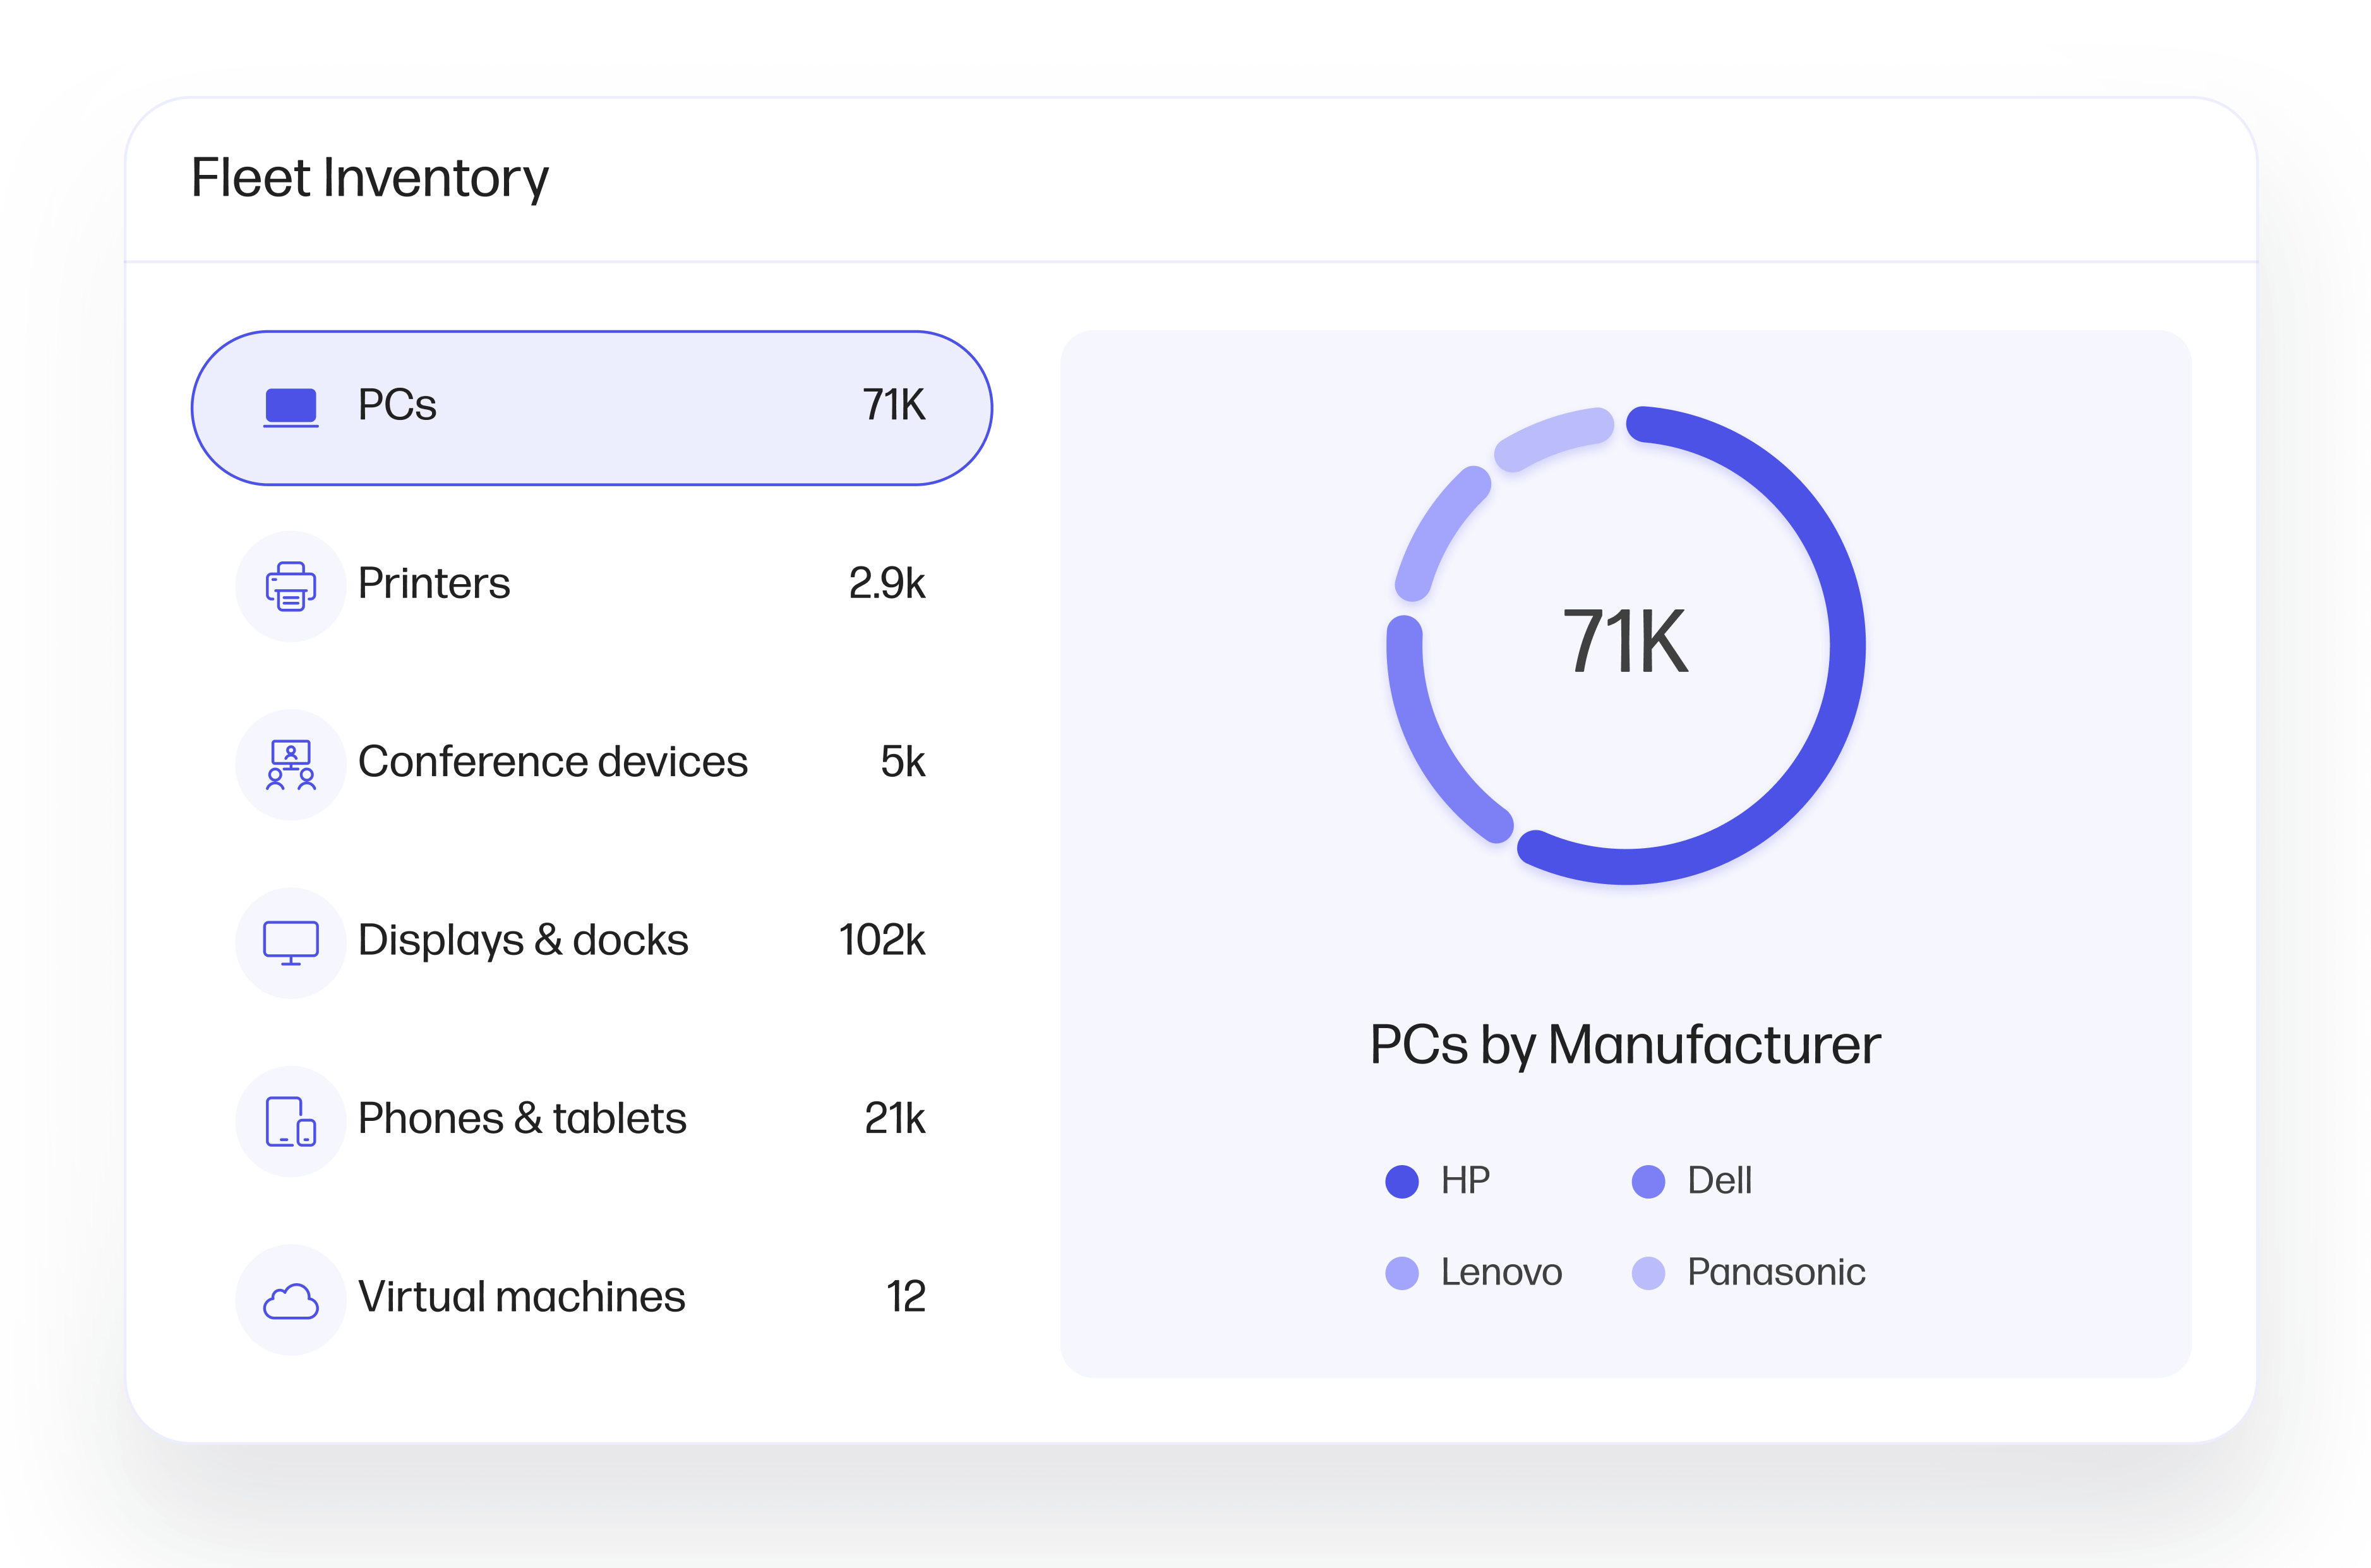The height and width of the screenshot is (1568, 2371).
Task: Click the PCs laptop icon
Action: tap(291, 408)
